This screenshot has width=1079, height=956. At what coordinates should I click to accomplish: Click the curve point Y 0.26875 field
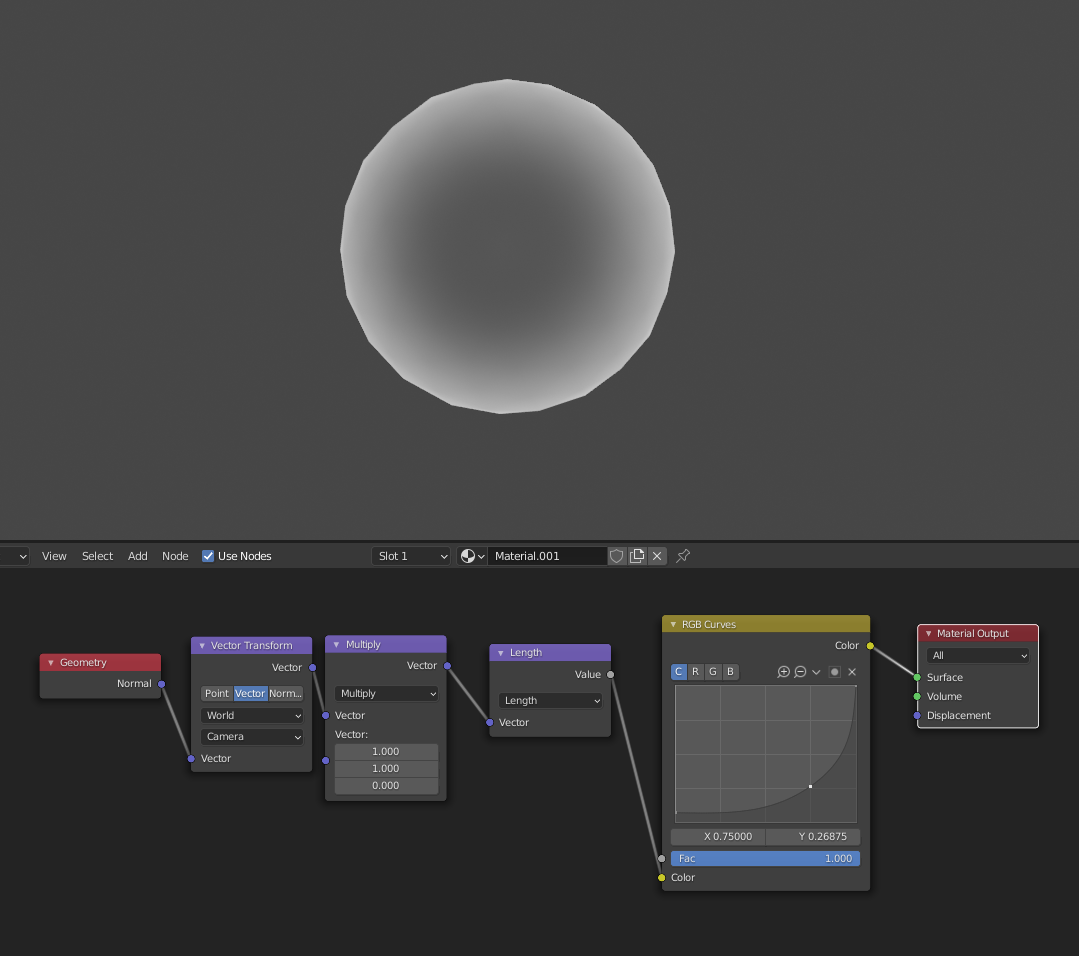(x=813, y=837)
